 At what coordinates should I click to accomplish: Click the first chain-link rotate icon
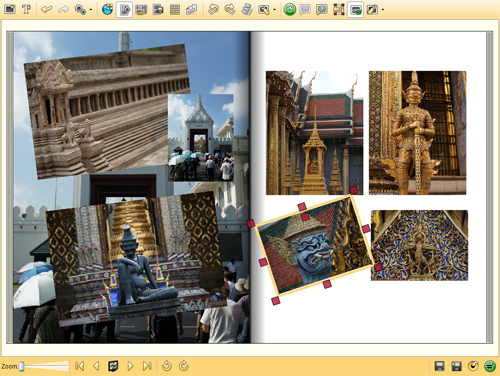click(x=213, y=9)
